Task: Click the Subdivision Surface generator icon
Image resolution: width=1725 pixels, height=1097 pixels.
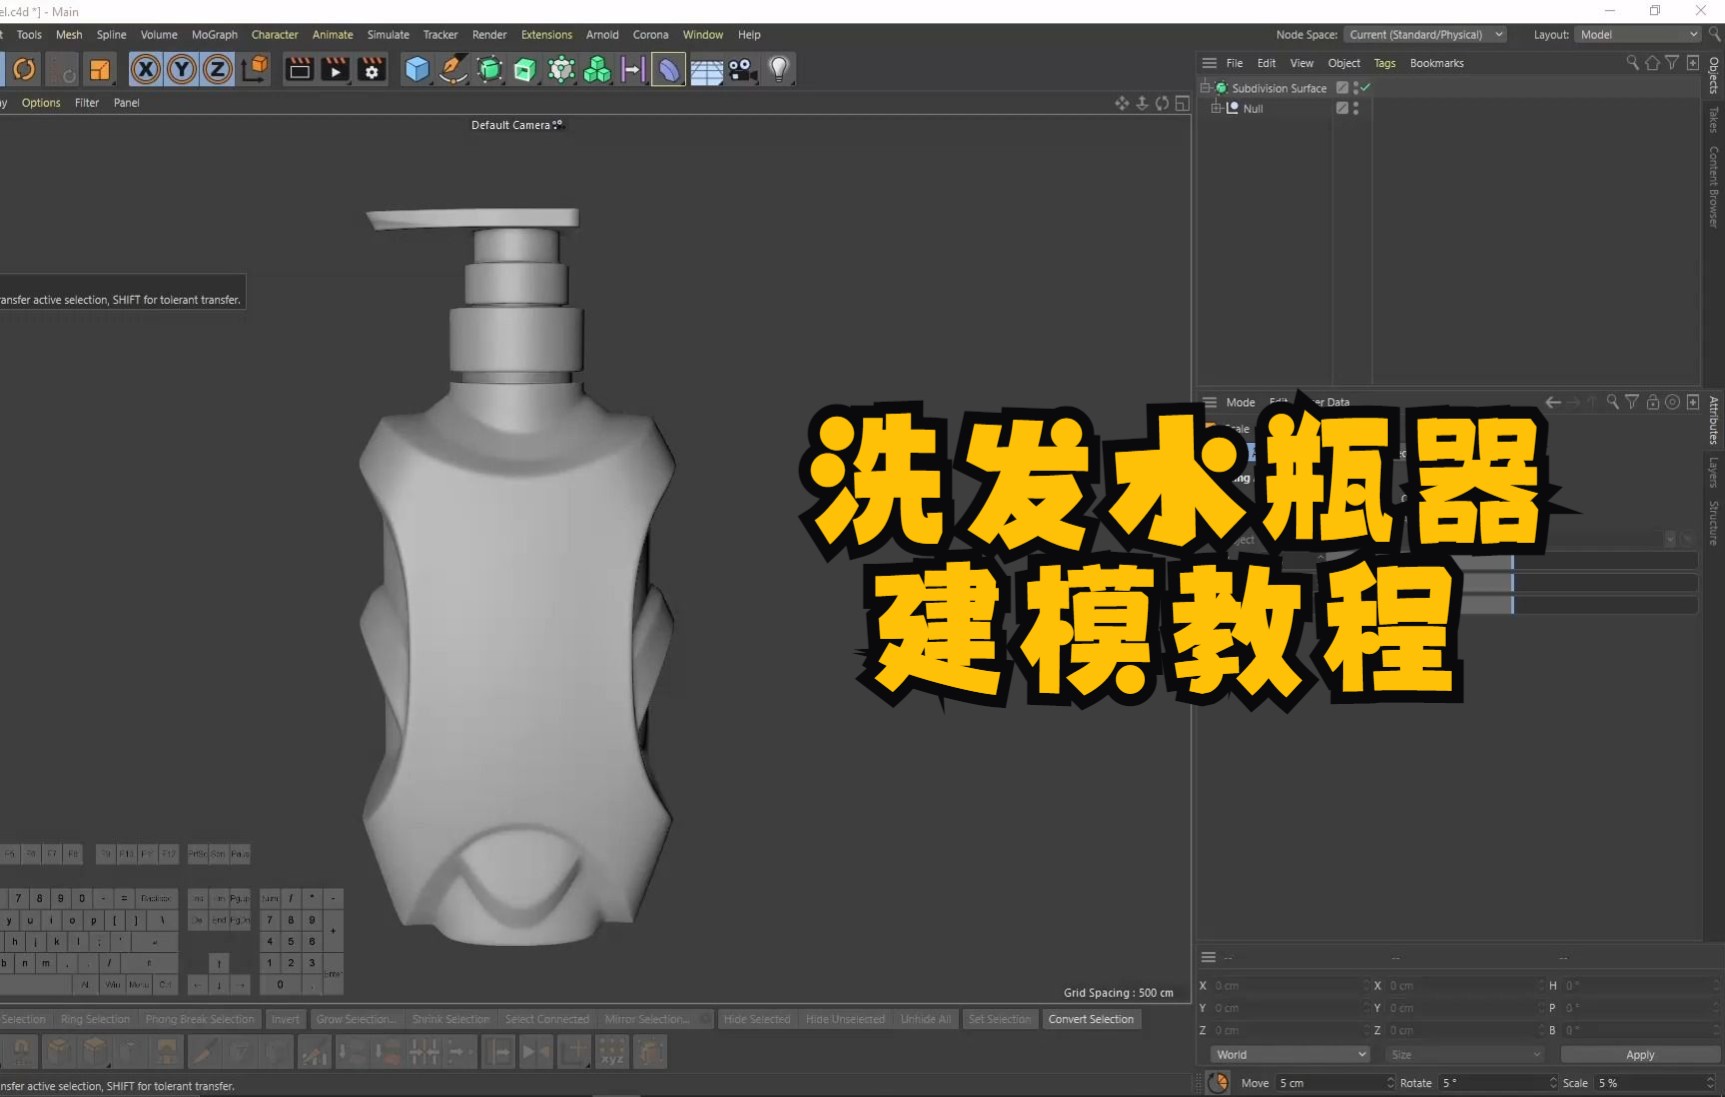Action: click(488, 69)
